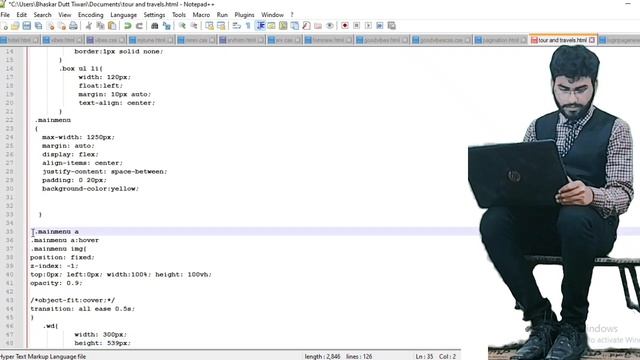This screenshot has width=640, height=360.
Task: Open Find with the binoculars icon
Action: click(x=154, y=26)
